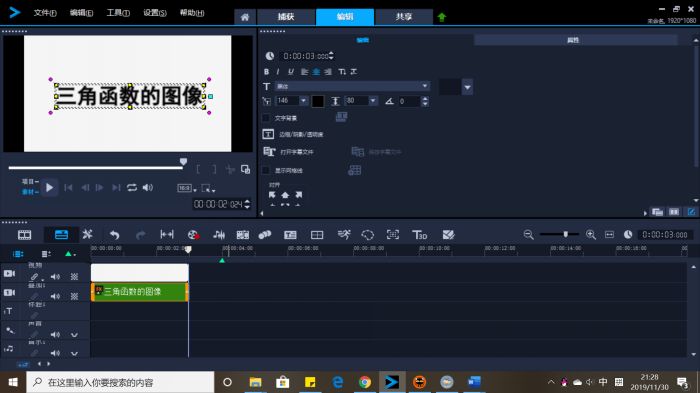Open the sound mixer waveform icon
The width and height of the screenshot is (700, 393).
click(219, 234)
